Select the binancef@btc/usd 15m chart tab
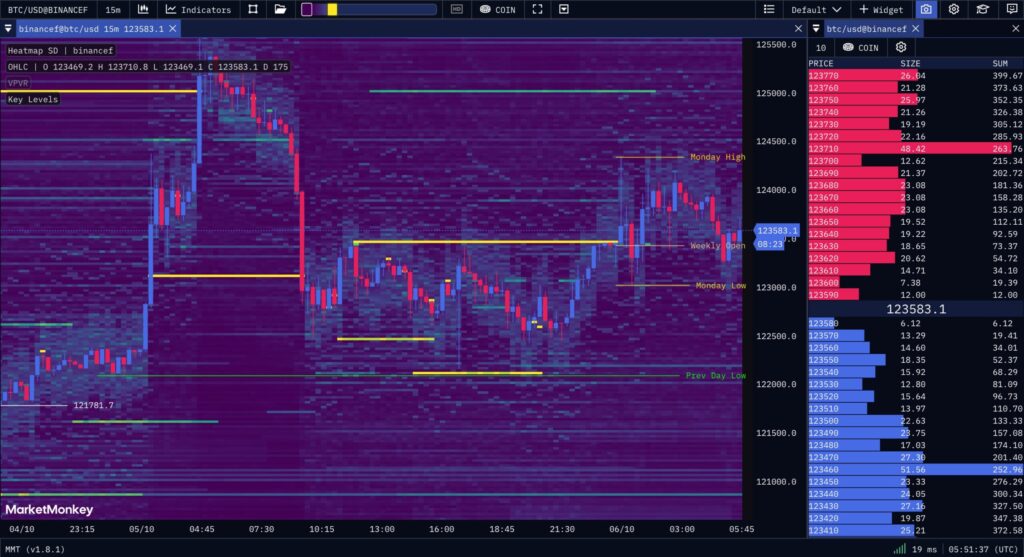The image size is (1024, 557). click(91, 29)
